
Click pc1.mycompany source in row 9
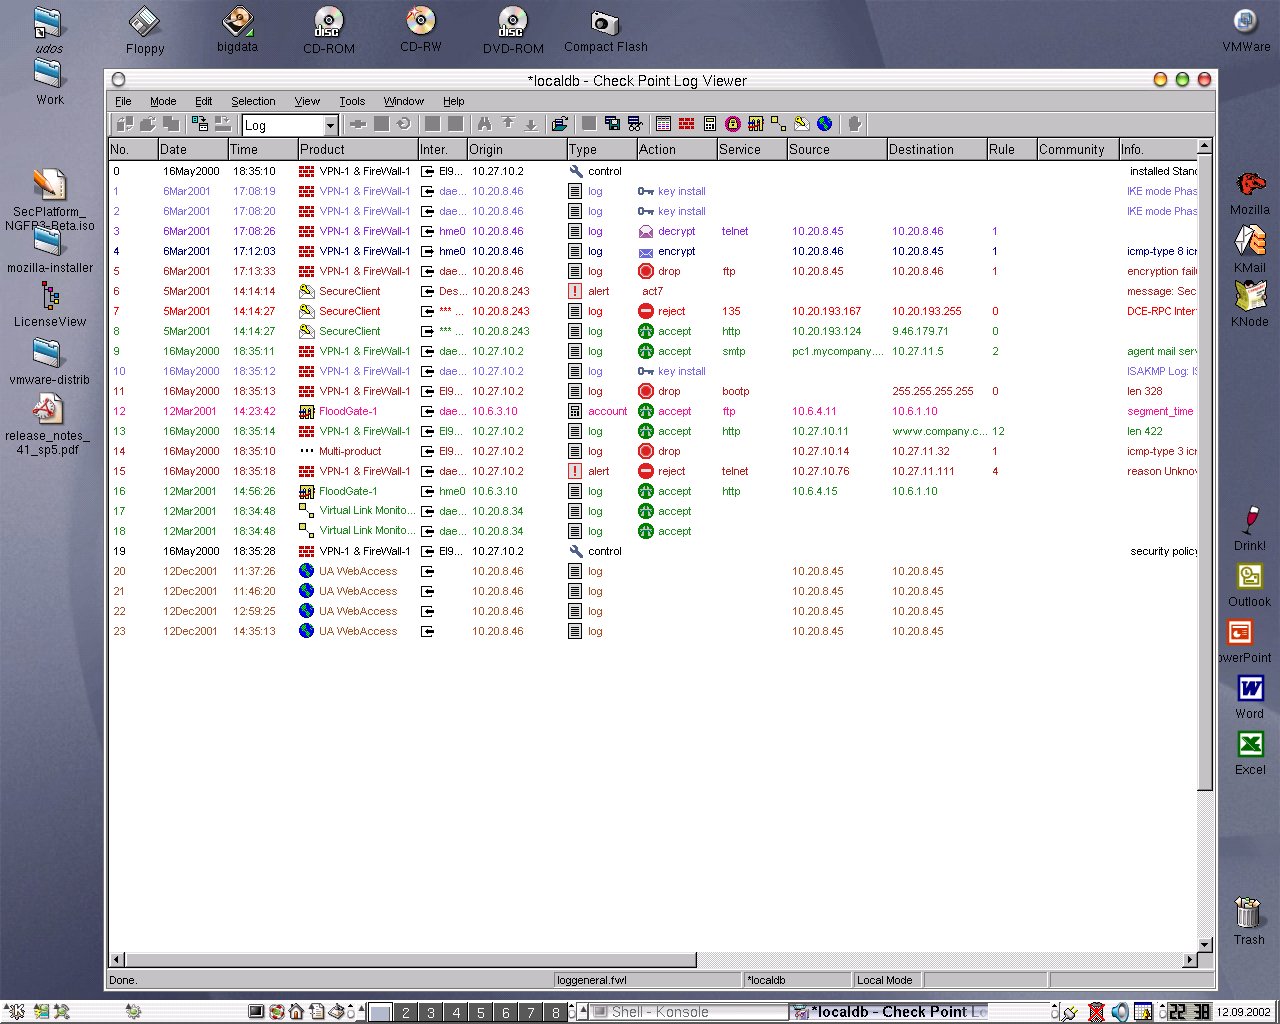838,351
